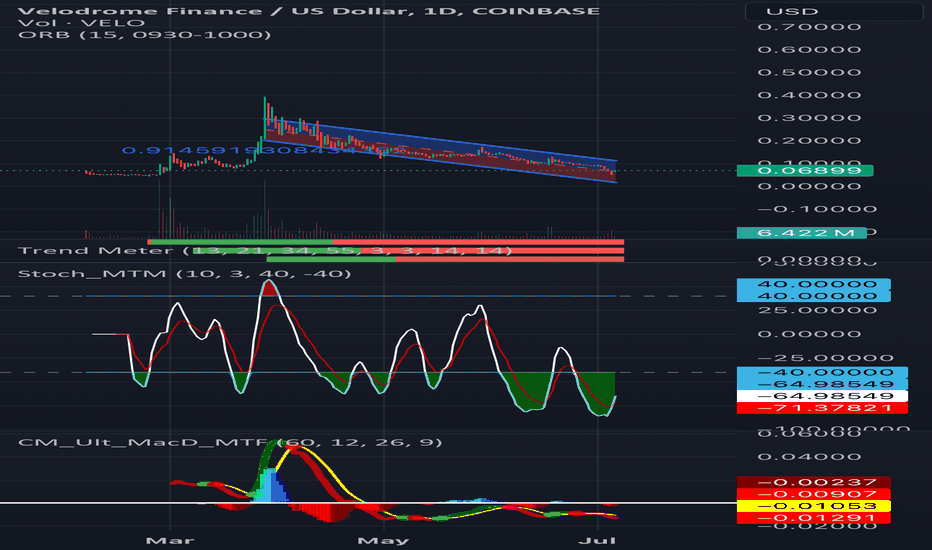Click the Mar date on the time axis
The height and width of the screenshot is (550, 932).
pyautogui.click(x=170, y=540)
